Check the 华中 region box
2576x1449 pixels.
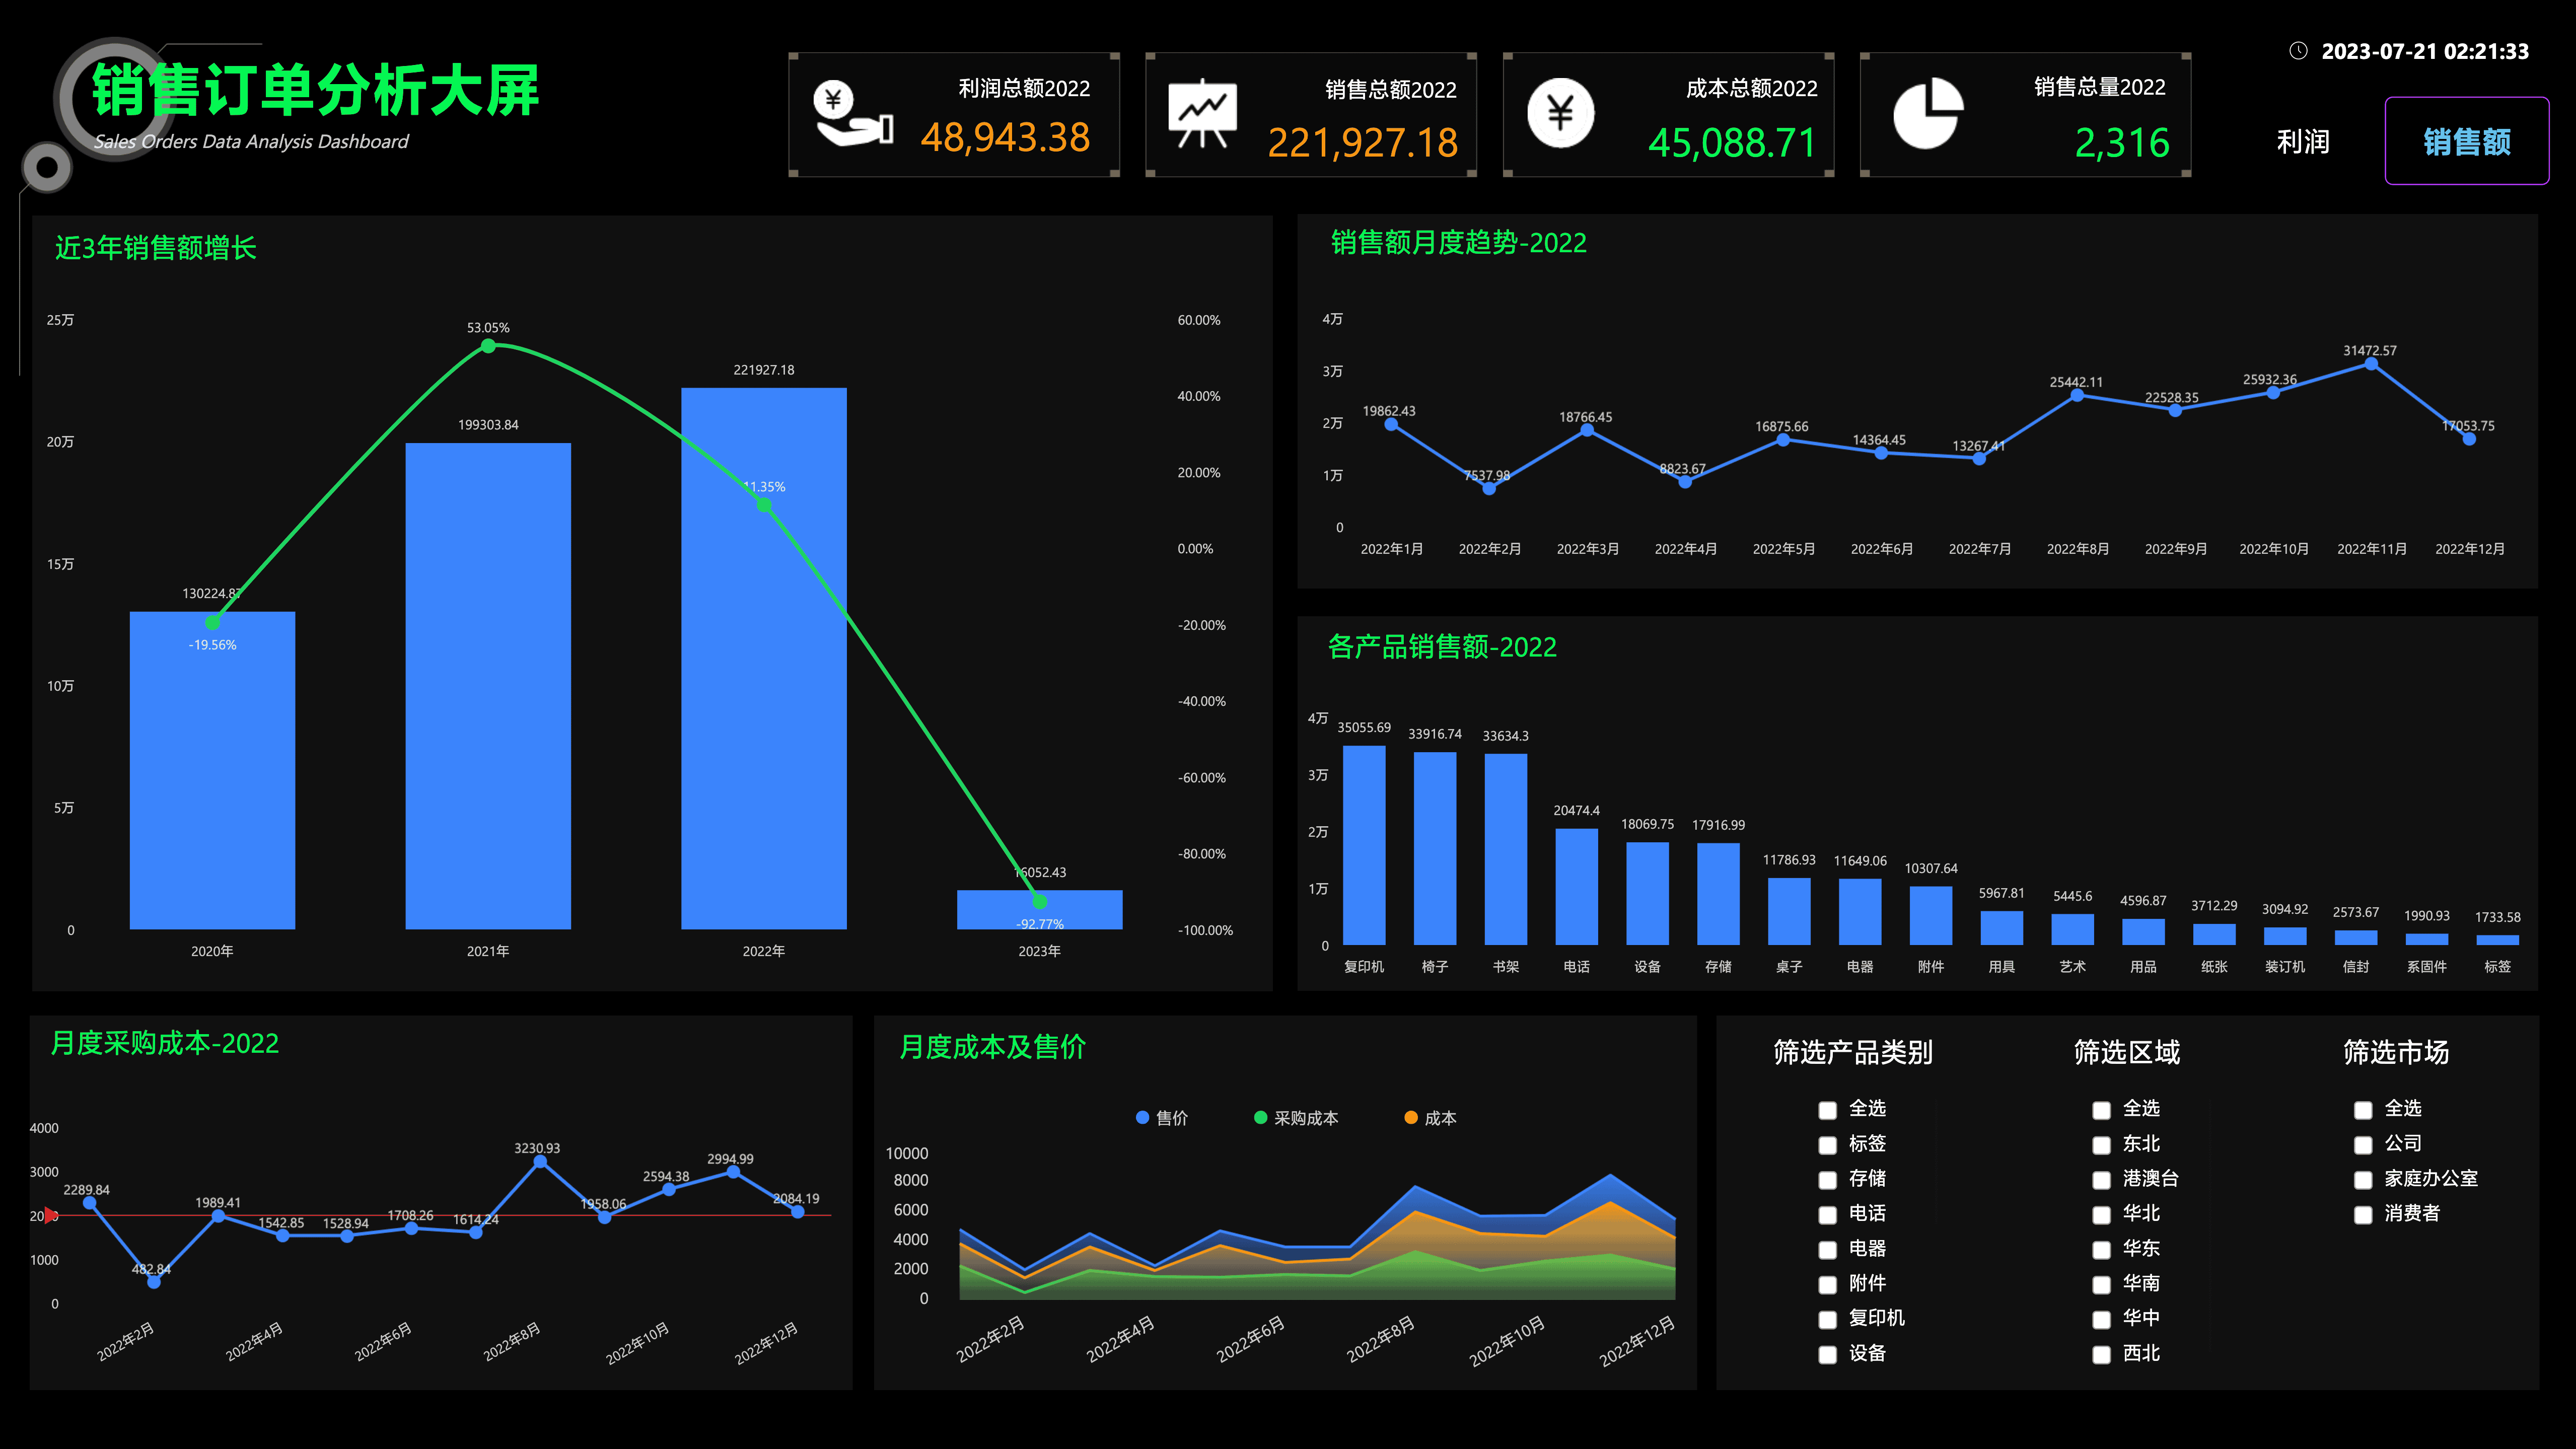click(x=2101, y=1320)
